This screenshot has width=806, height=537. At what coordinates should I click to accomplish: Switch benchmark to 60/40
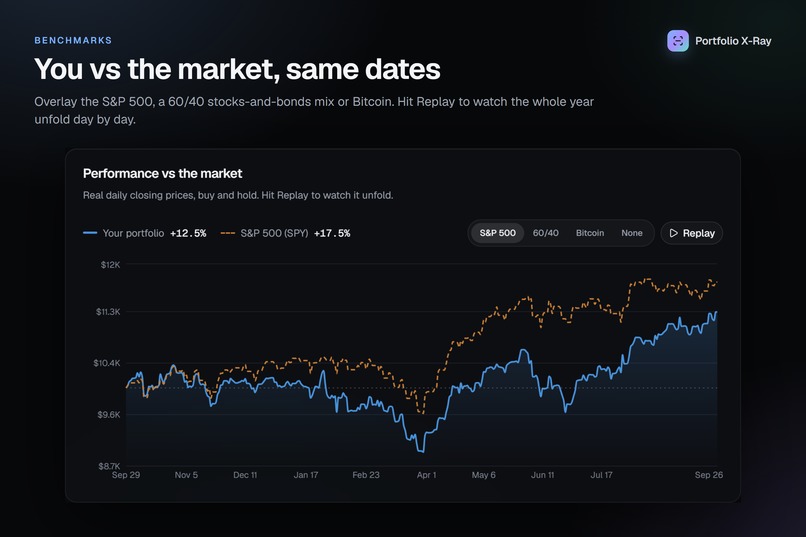tap(545, 233)
